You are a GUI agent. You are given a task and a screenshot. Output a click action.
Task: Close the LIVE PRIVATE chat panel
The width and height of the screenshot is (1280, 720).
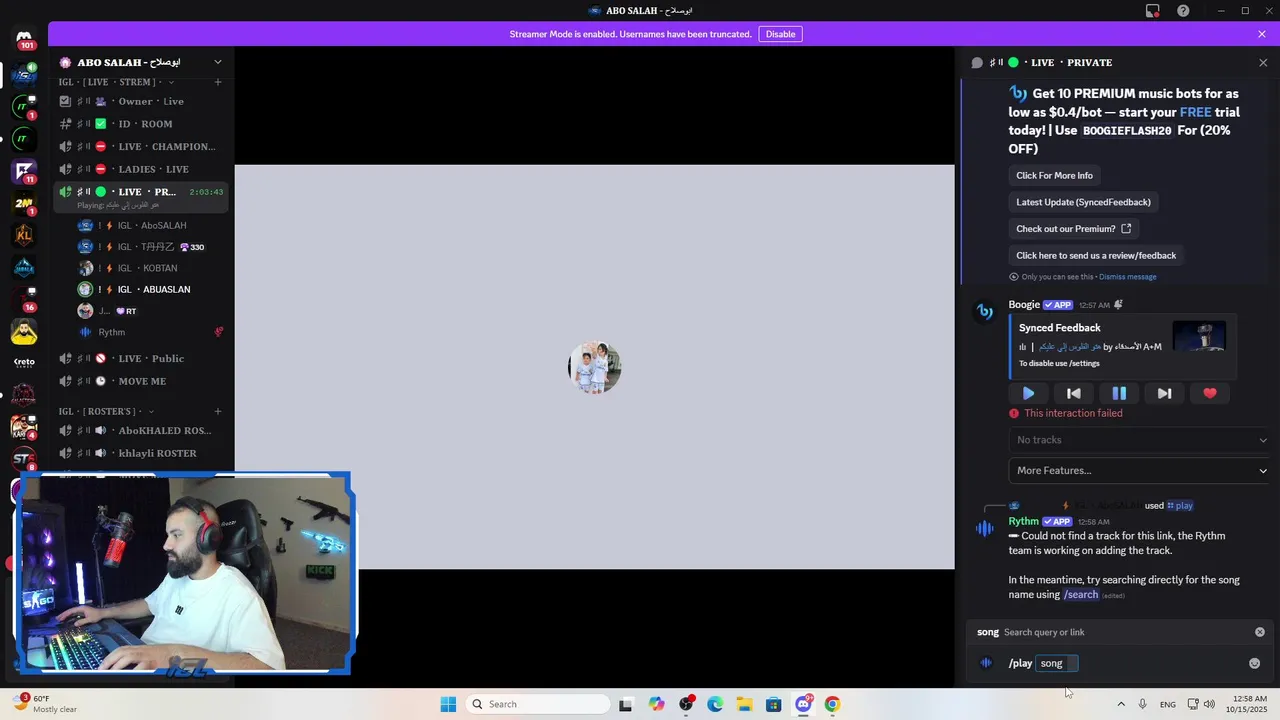[x=1263, y=62]
